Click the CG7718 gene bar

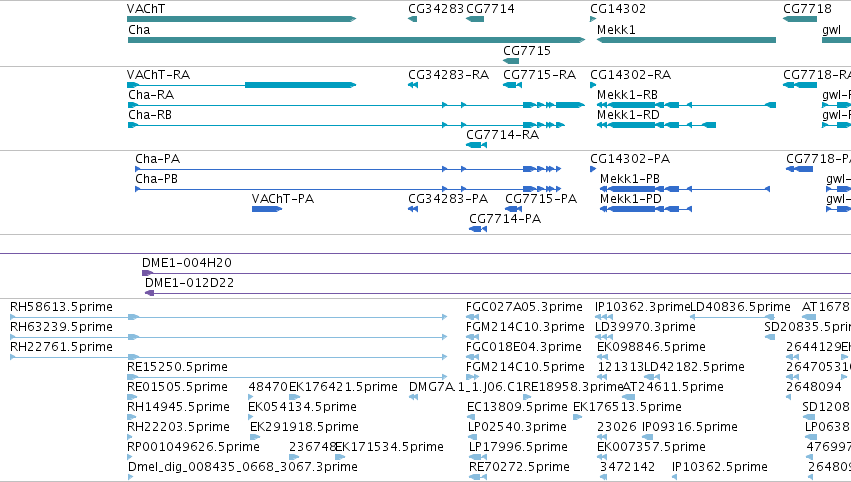click(800, 19)
